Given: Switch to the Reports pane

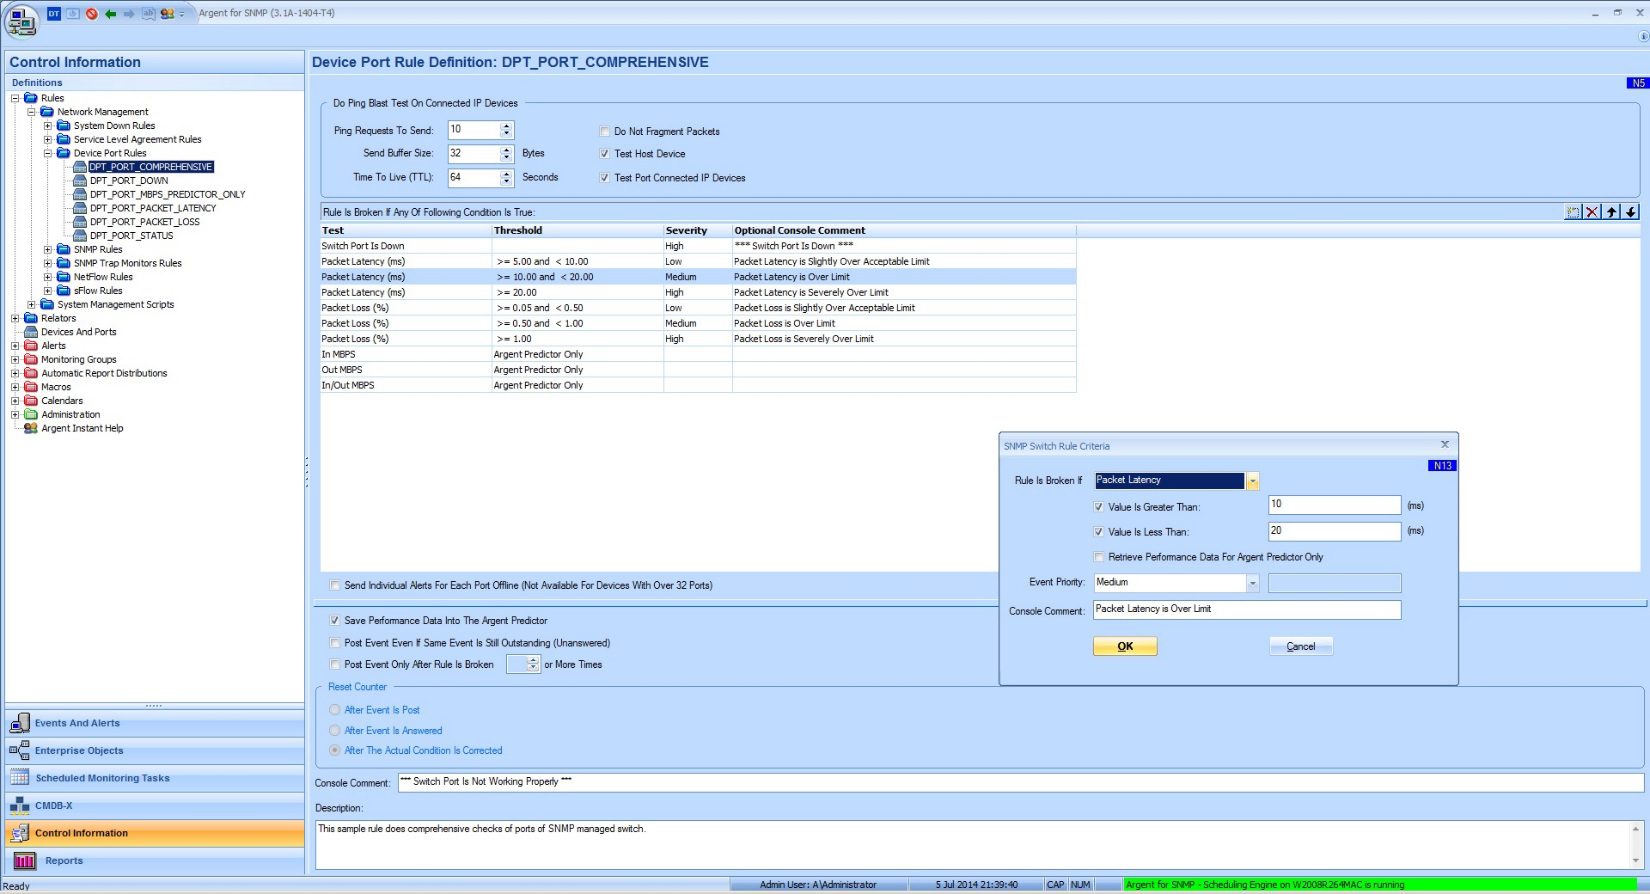Looking at the screenshot, I should tap(64, 861).
